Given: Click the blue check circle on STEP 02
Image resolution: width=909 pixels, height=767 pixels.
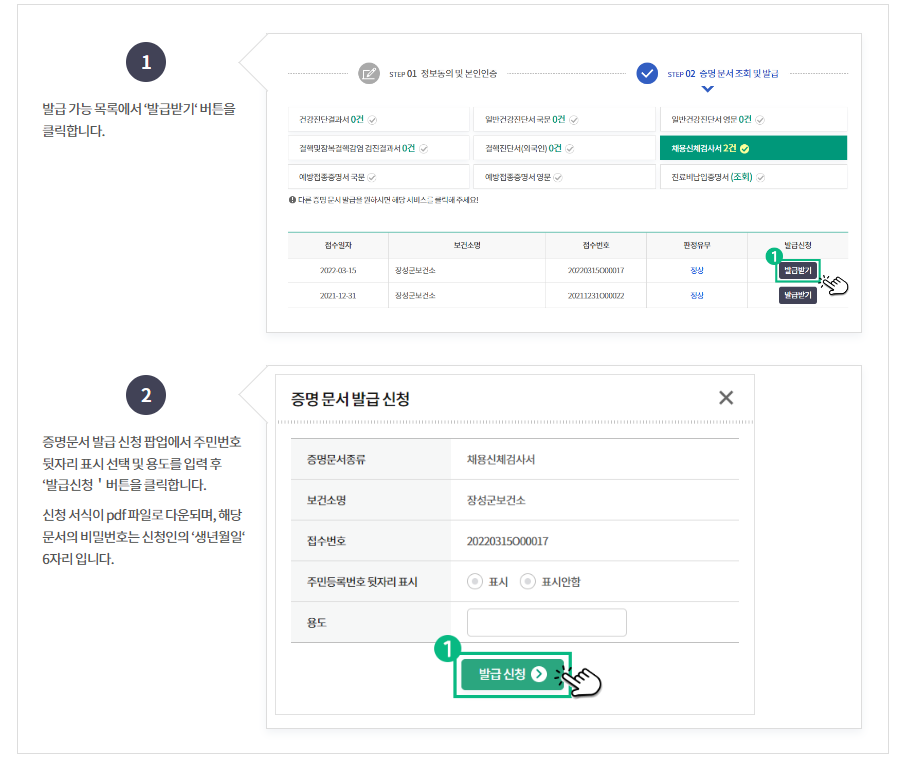Looking at the screenshot, I should (647, 72).
